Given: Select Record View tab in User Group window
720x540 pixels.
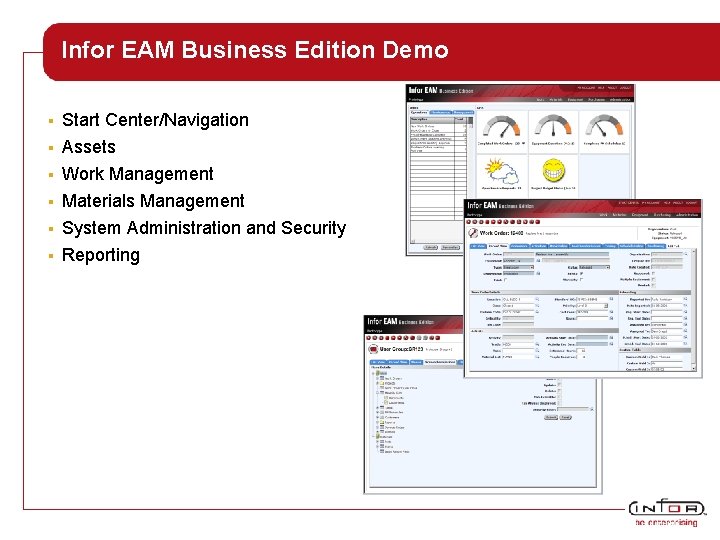Looking at the screenshot, I should [398, 362].
